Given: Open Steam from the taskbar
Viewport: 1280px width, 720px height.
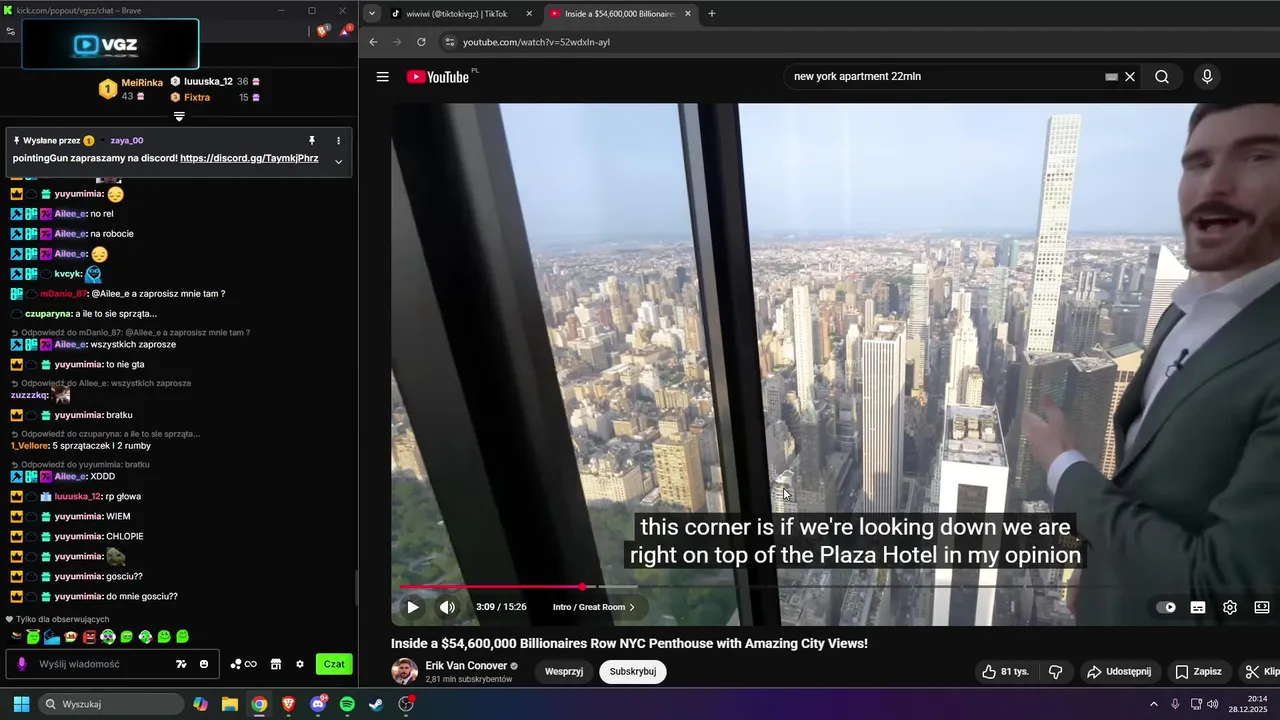Looking at the screenshot, I should click(x=376, y=704).
